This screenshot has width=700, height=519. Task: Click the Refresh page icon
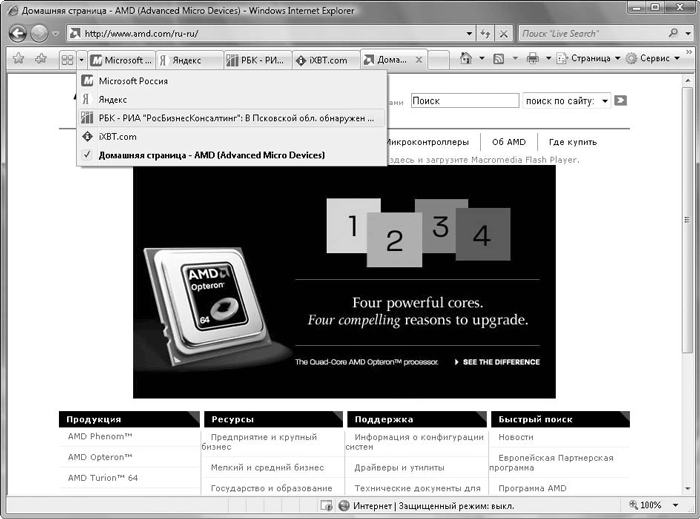(483, 33)
